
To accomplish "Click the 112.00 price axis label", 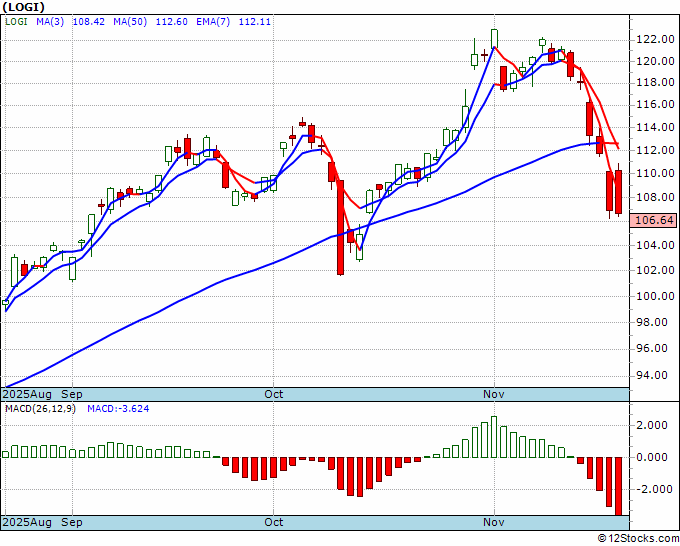I will click(x=655, y=150).
